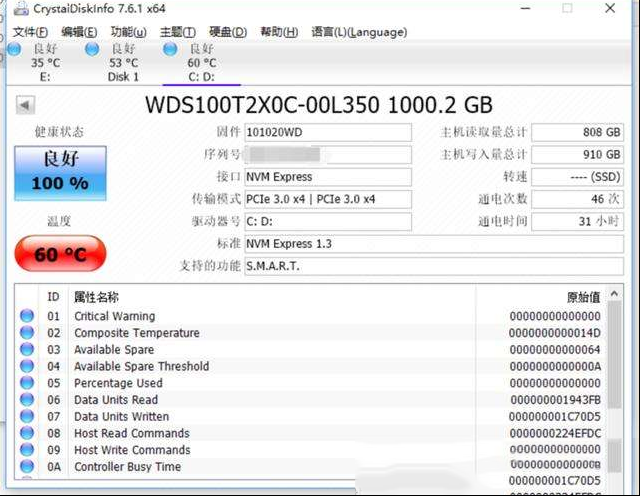The image size is (640, 496).
Task: Click the 属性名称 column header
Action: (x=96, y=297)
